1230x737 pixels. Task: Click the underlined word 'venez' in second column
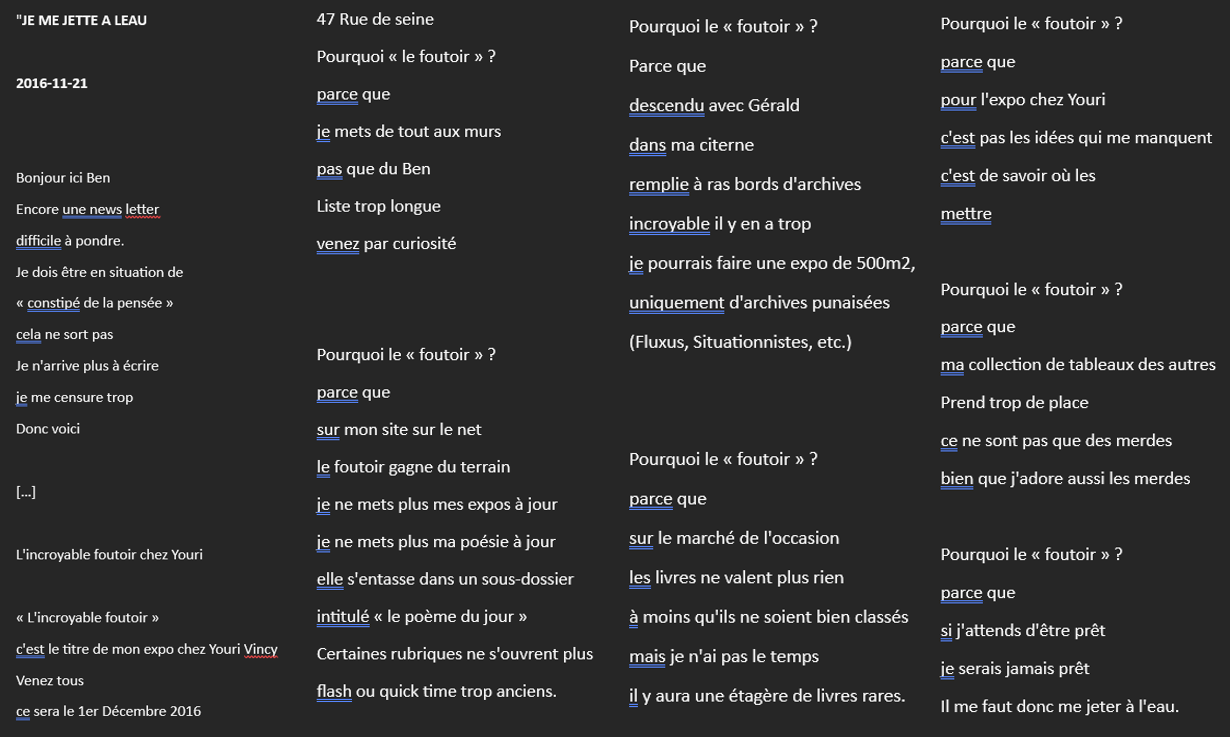pyautogui.click(x=338, y=243)
